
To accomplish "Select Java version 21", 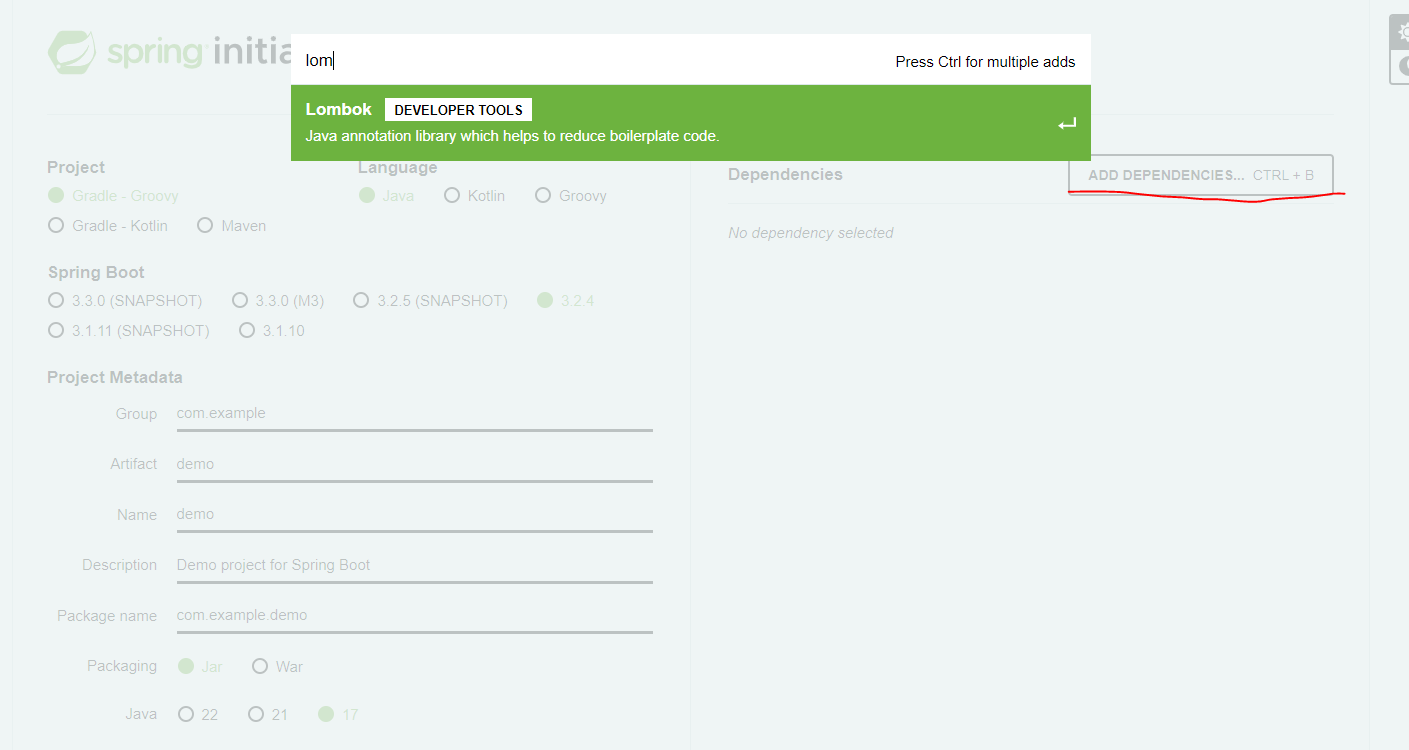I will [268, 714].
